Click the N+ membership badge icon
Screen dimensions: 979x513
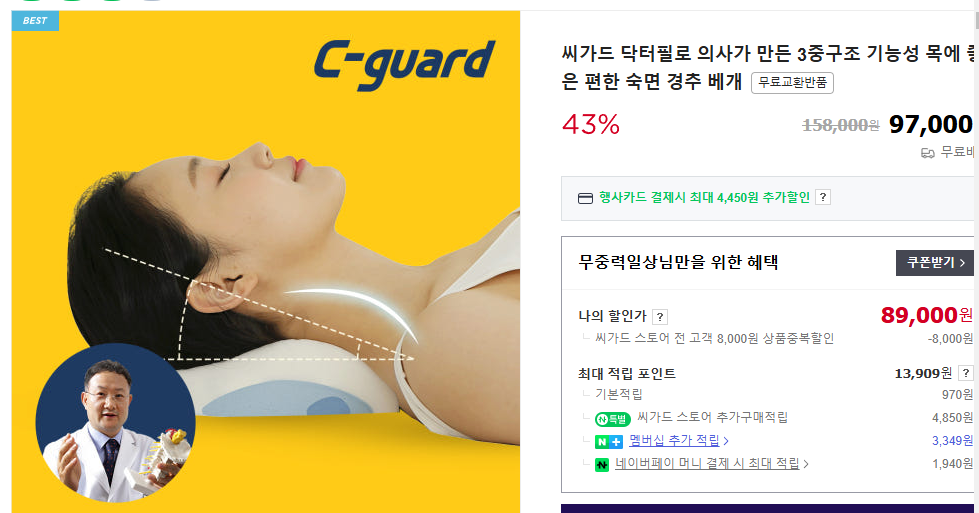click(x=609, y=442)
